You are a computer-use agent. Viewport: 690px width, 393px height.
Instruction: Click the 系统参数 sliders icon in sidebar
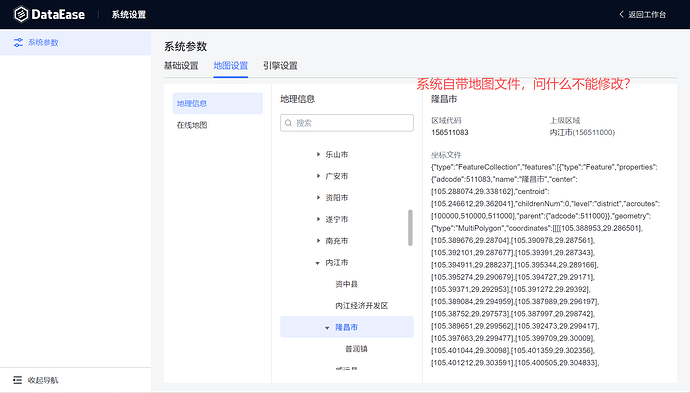(x=18, y=42)
